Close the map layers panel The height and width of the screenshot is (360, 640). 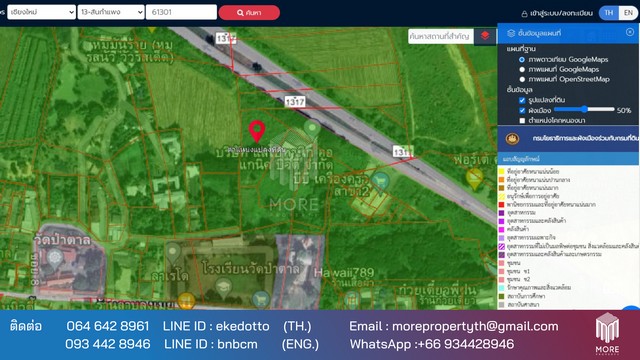pyautogui.click(x=630, y=32)
